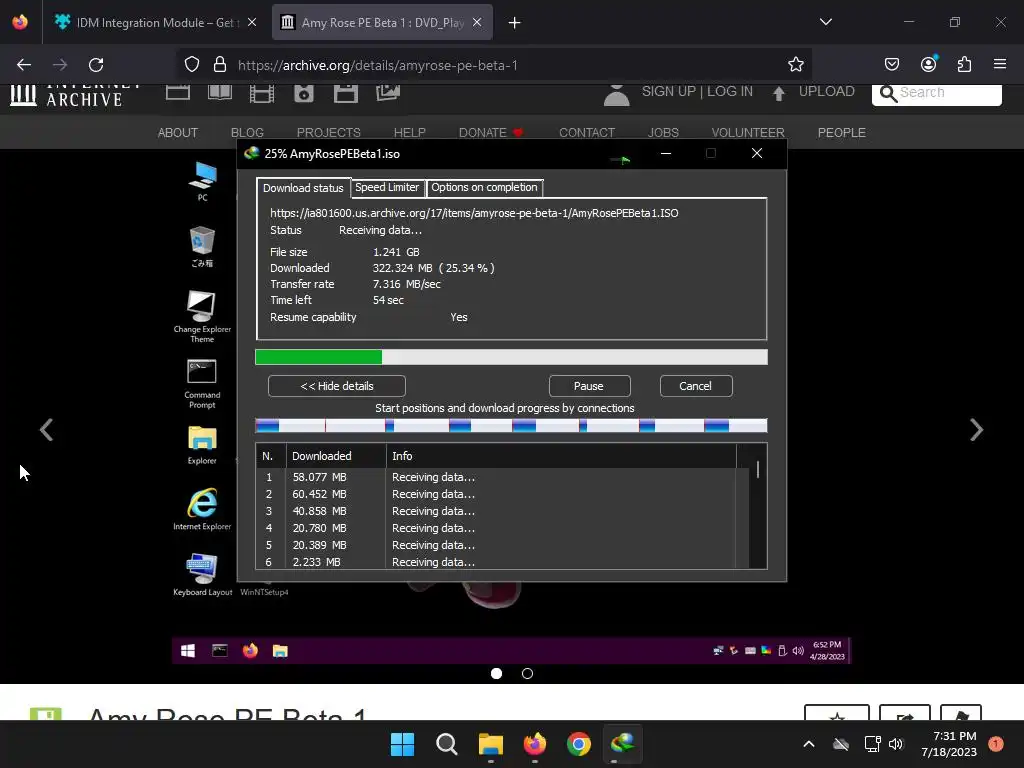The height and width of the screenshot is (768, 1024).
Task: Select the first carousel dot
Action: tap(496, 673)
